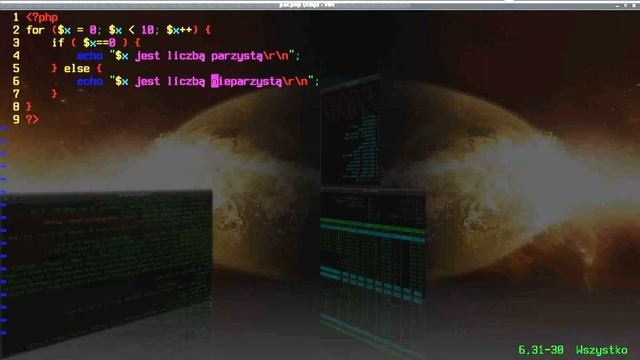Click the 'if' keyword on line 3
Image resolution: width=640 pixels, height=360 pixels.
point(58,43)
